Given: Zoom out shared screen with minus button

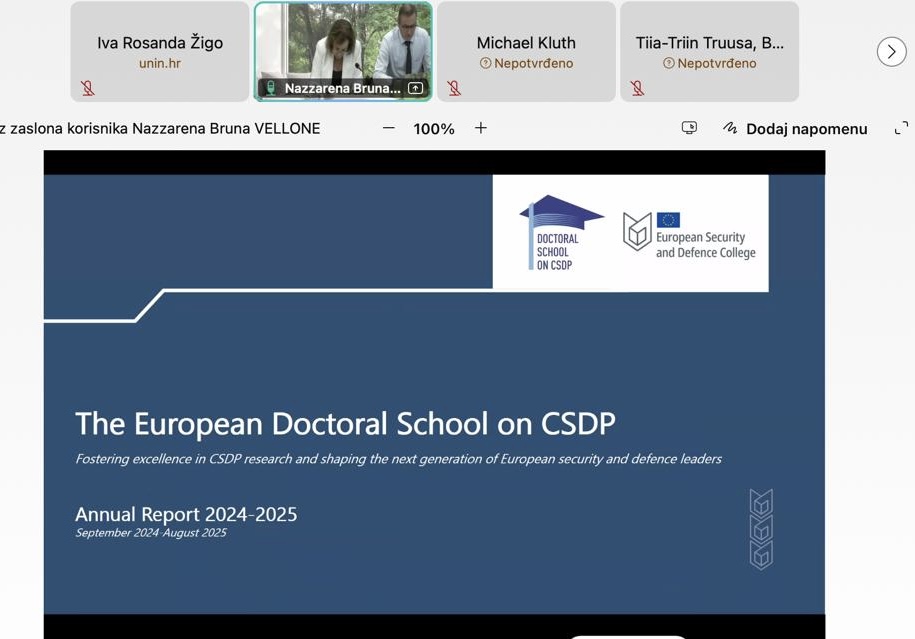Looking at the screenshot, I should click(389, 128).
